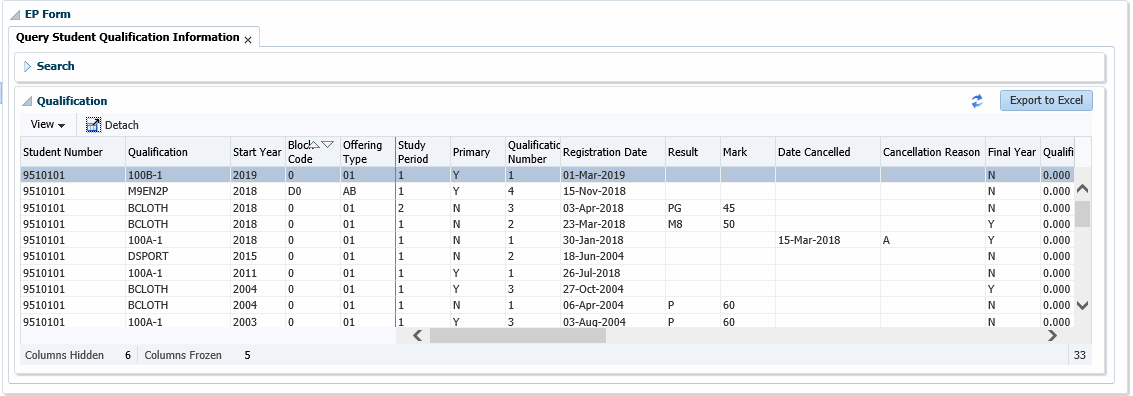
Task: Click Columns Frozen status label
Action: (x=184, y=356)
